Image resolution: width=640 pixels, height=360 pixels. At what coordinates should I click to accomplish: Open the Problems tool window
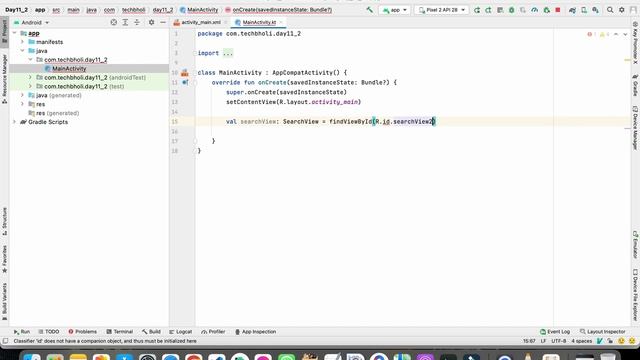tap(82, 332)
